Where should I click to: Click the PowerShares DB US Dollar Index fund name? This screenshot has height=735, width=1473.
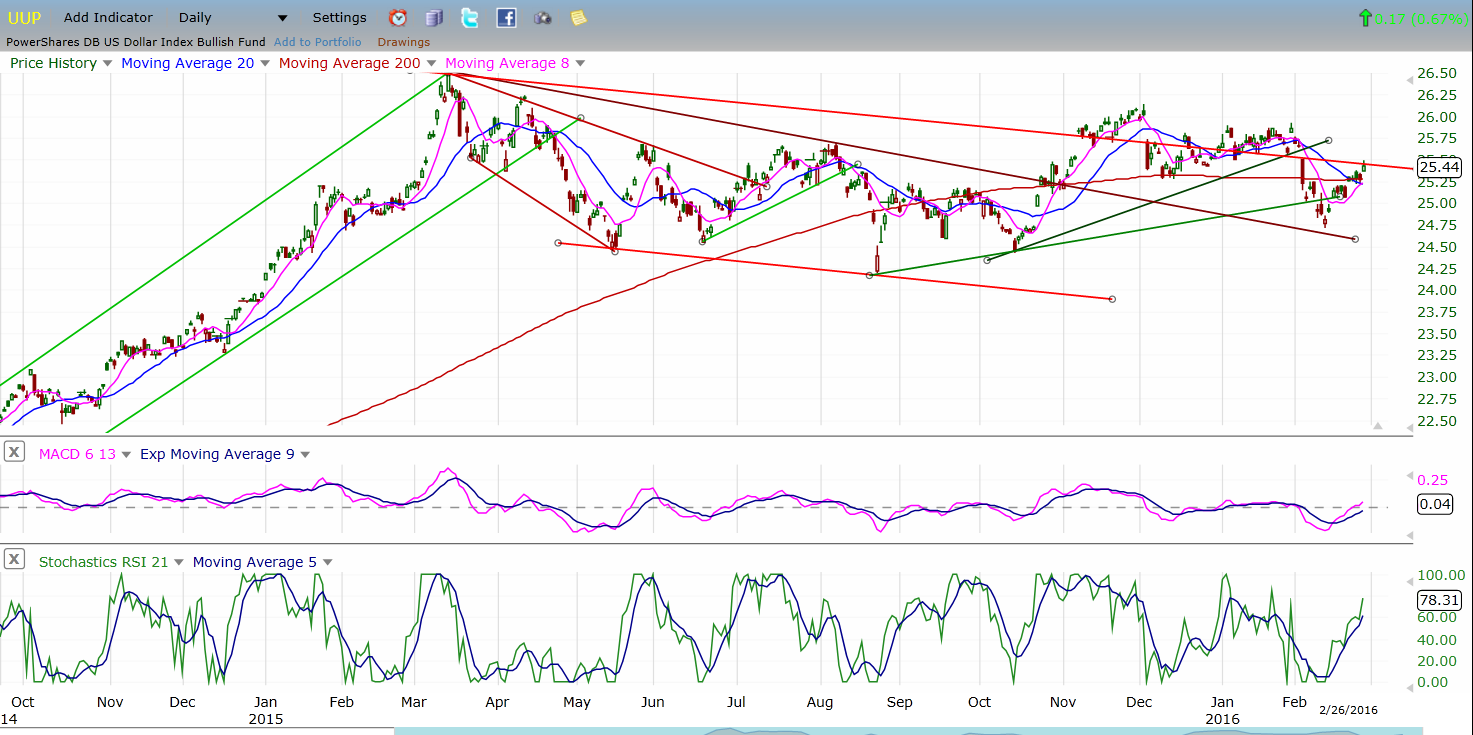(136, 42)
